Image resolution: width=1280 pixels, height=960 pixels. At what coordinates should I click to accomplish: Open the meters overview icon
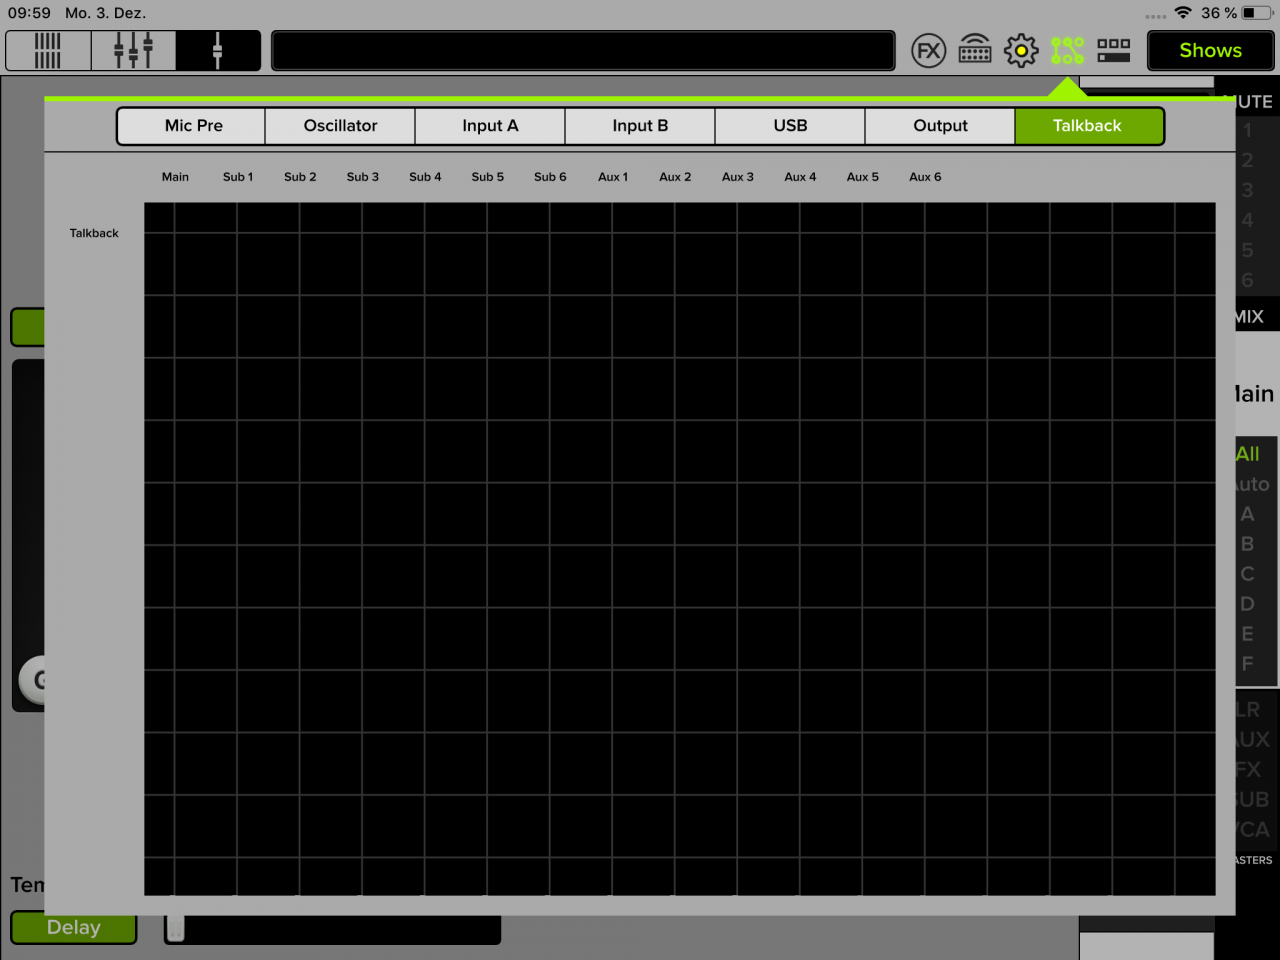(x=1113, y=49)
